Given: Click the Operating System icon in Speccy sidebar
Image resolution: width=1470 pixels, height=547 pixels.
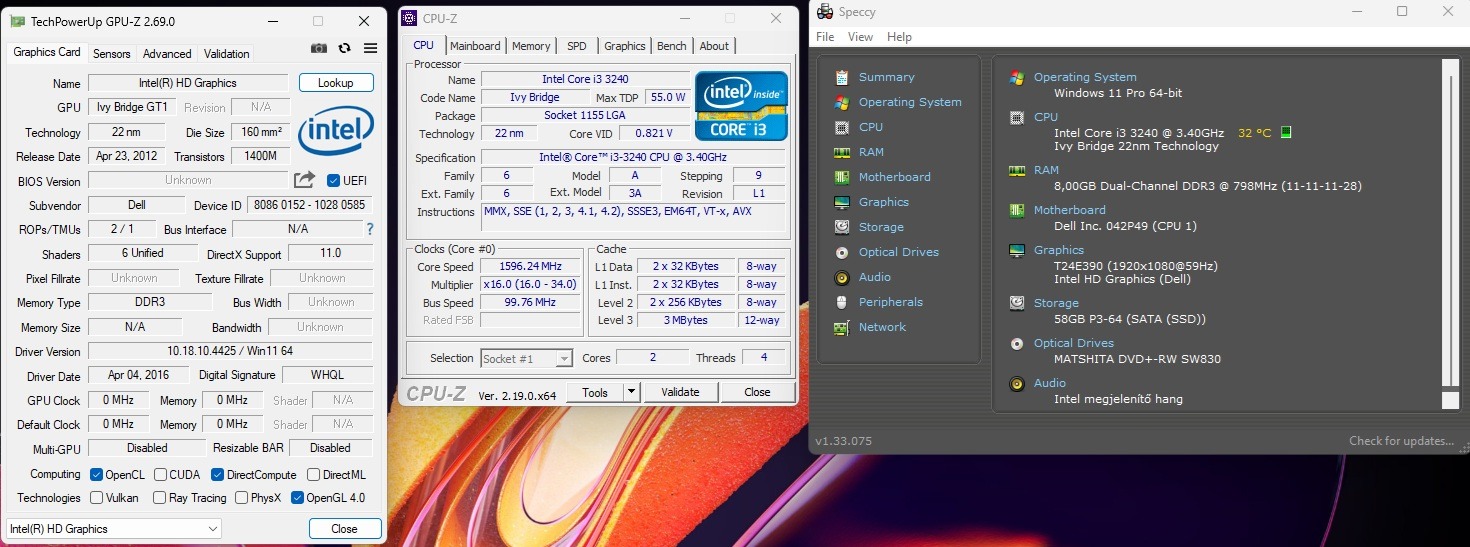Looking at the screenshot, I should pyautogui.click(x=842, y=102).
